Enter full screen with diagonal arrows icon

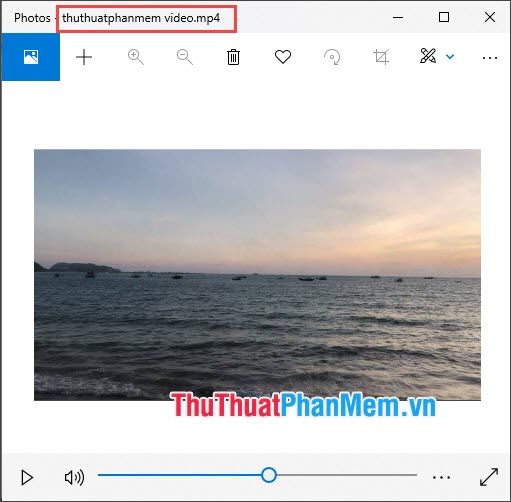[489, 477]
